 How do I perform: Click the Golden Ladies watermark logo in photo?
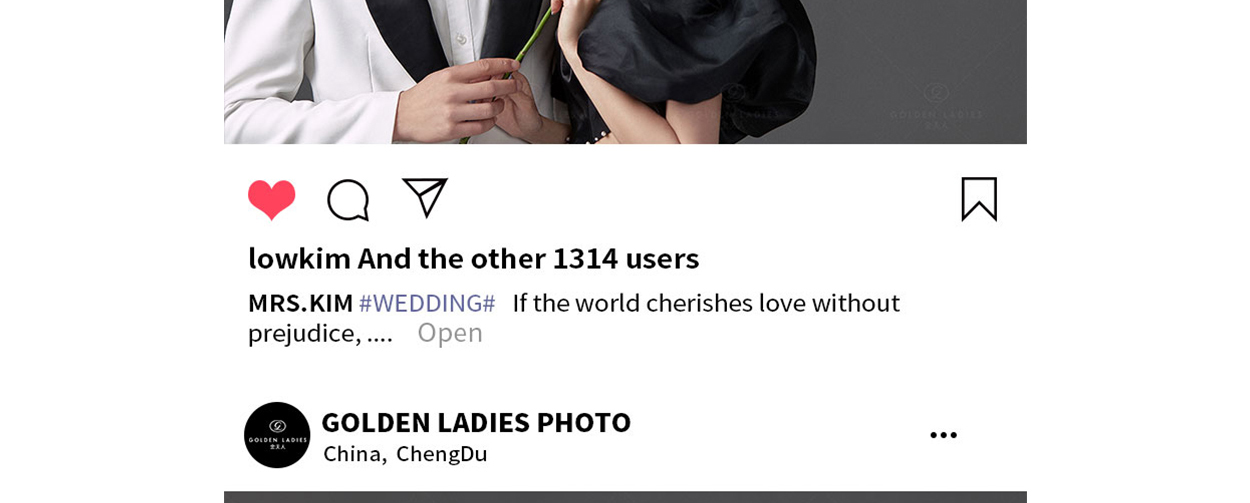tap(936, 105)
